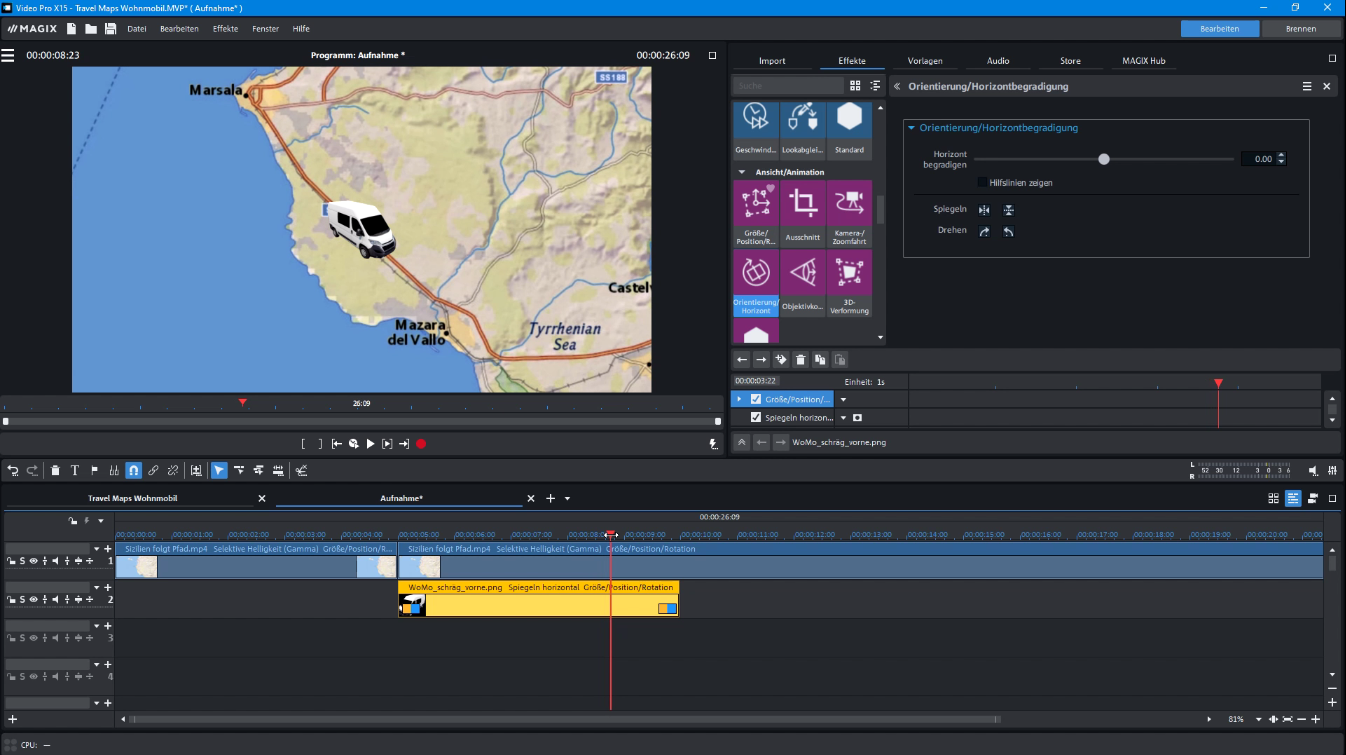Select the Title tool in the toolbar
Viewport: 1346px width, 755px height.
pyautogui.click(x=75, y=470)
